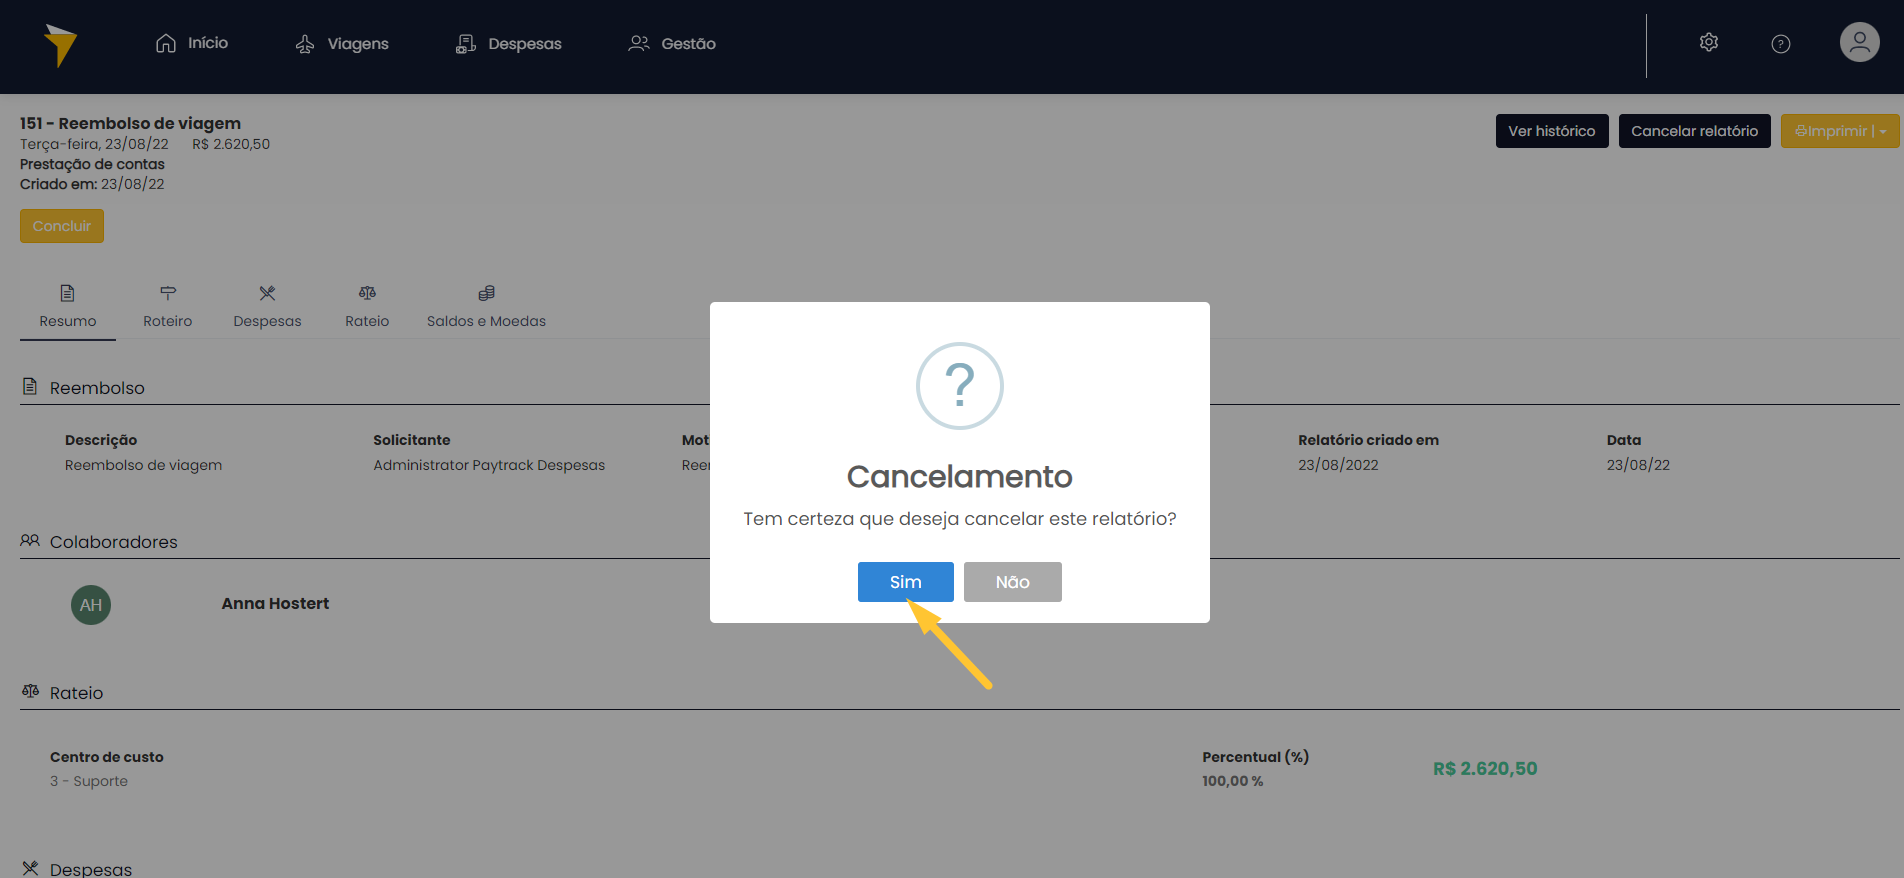Select the Rateio balance scale icon

pyautogui.click(x=367, y=293)
